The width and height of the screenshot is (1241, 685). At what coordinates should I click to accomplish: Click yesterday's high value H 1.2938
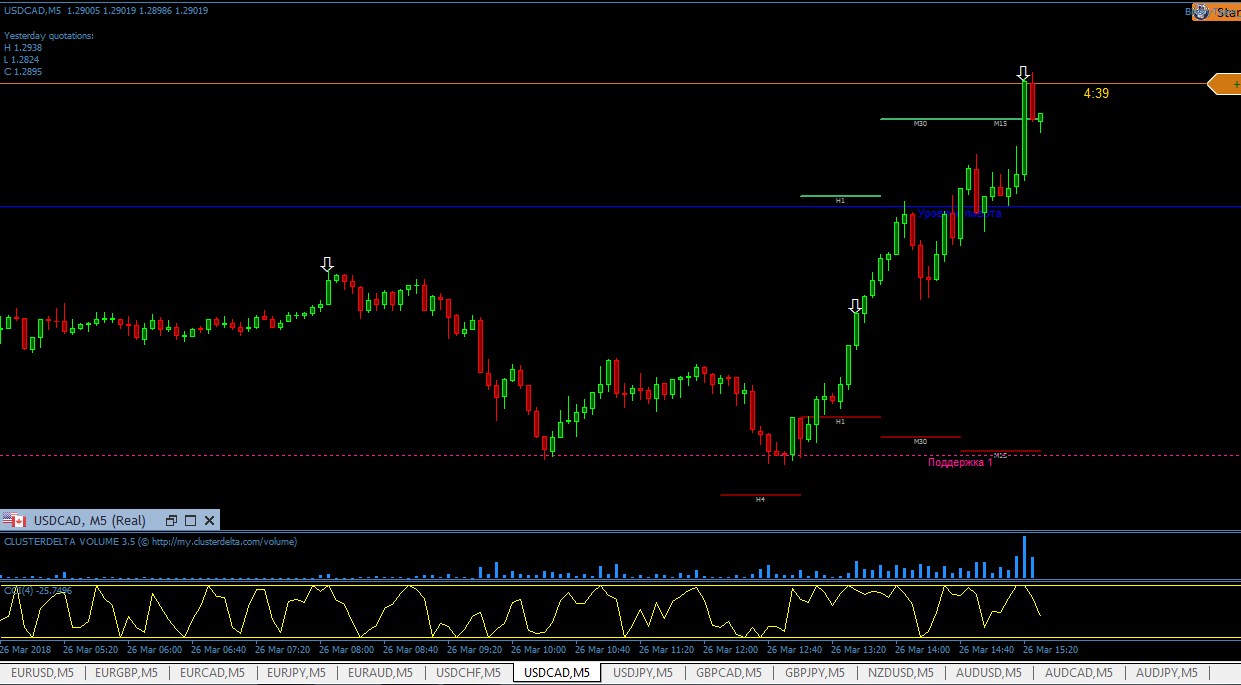point(23,48)
